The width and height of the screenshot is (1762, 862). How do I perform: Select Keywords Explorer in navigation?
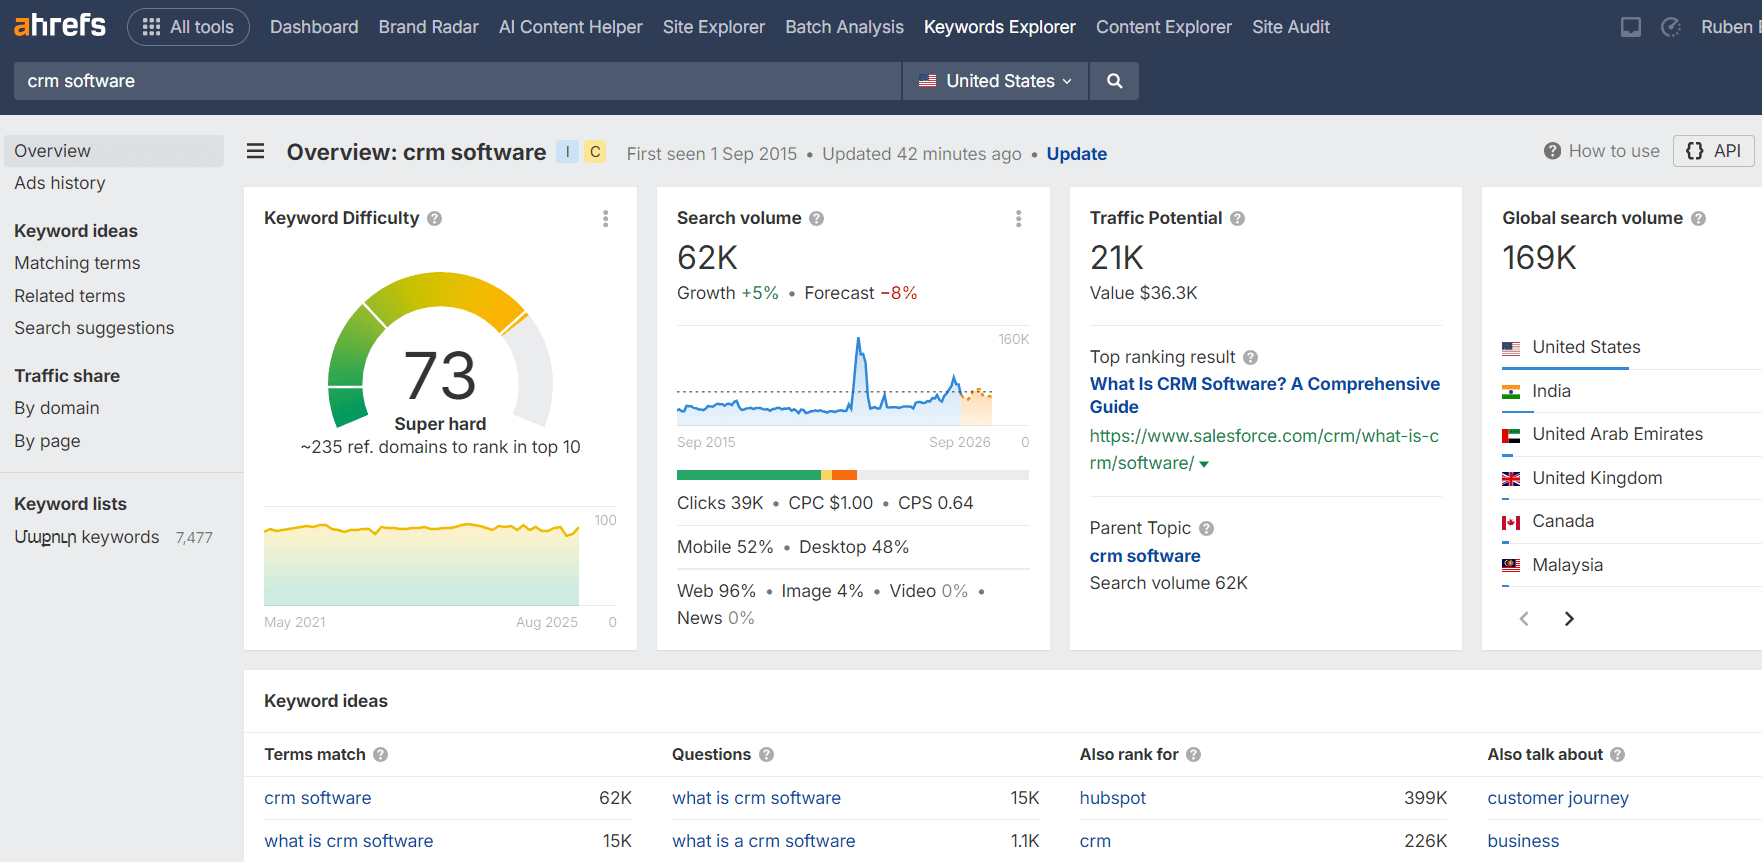(1000, 27)
